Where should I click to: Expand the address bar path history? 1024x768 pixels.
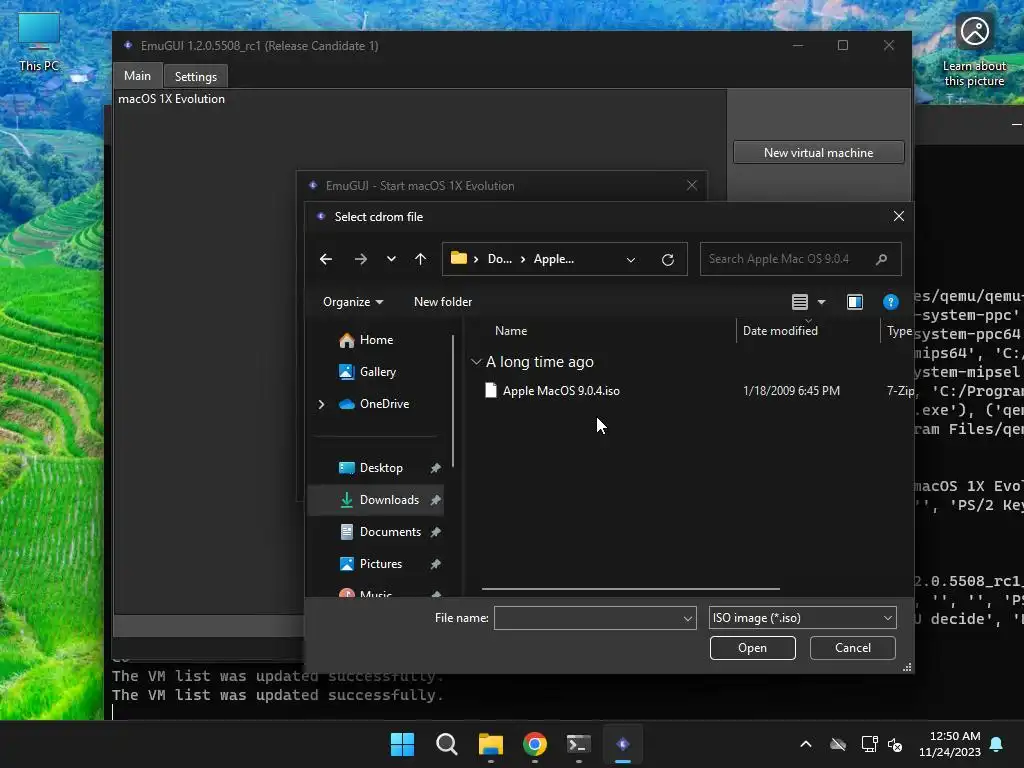pos(631,259)
